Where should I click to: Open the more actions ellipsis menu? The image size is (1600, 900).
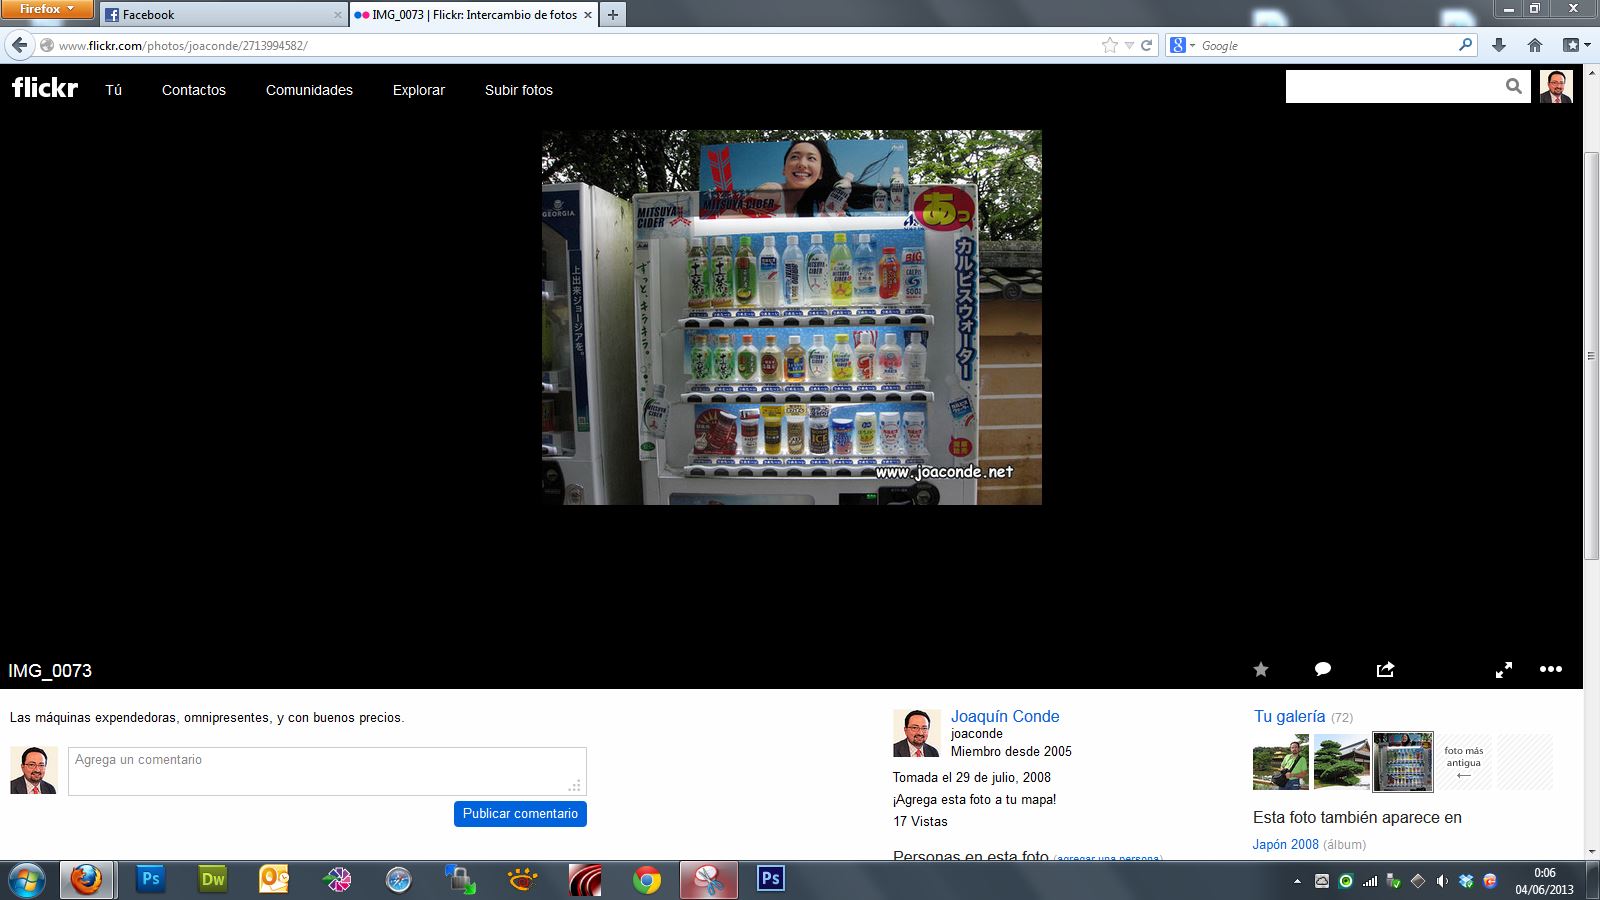1551,669
